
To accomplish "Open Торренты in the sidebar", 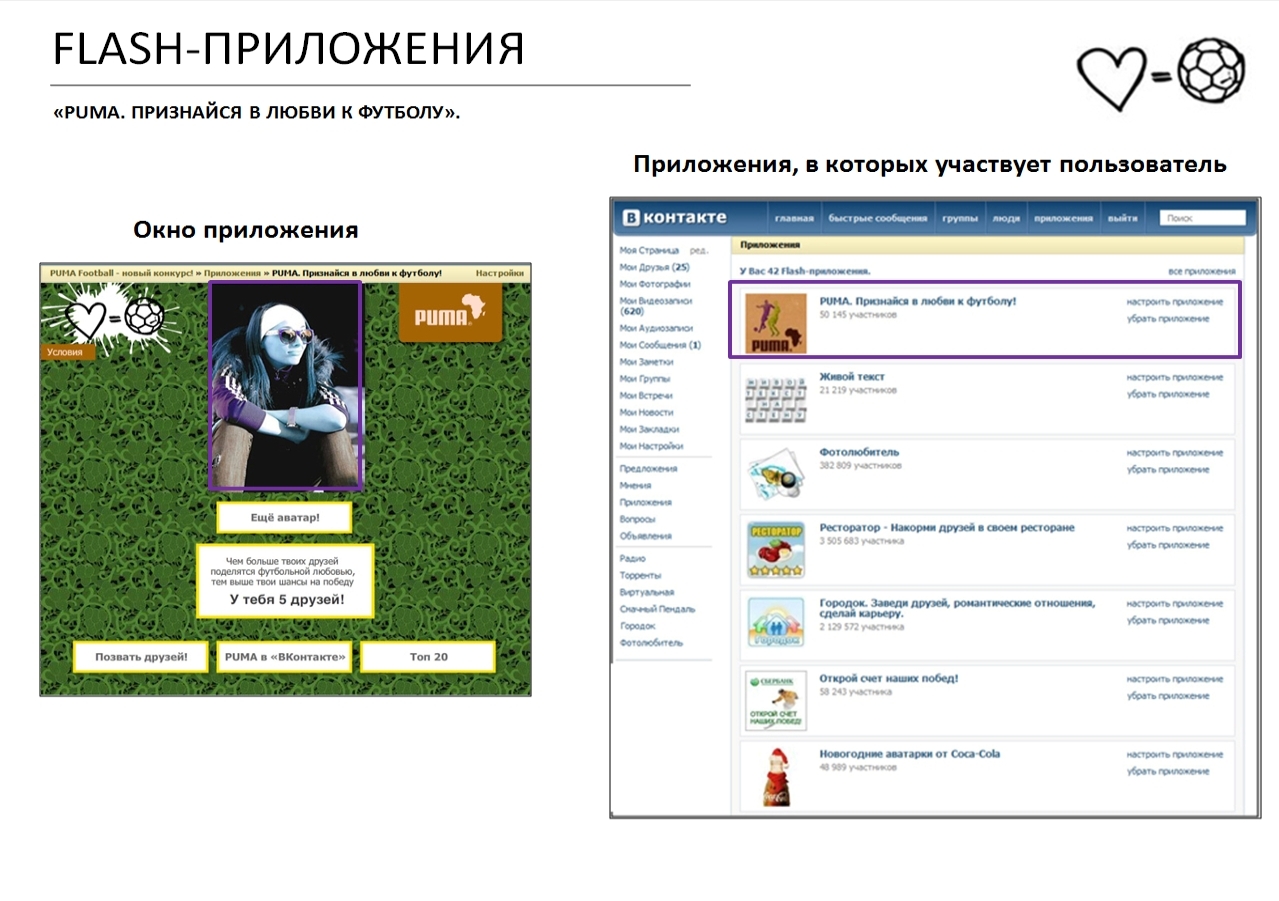I will [x=640, y=575].
